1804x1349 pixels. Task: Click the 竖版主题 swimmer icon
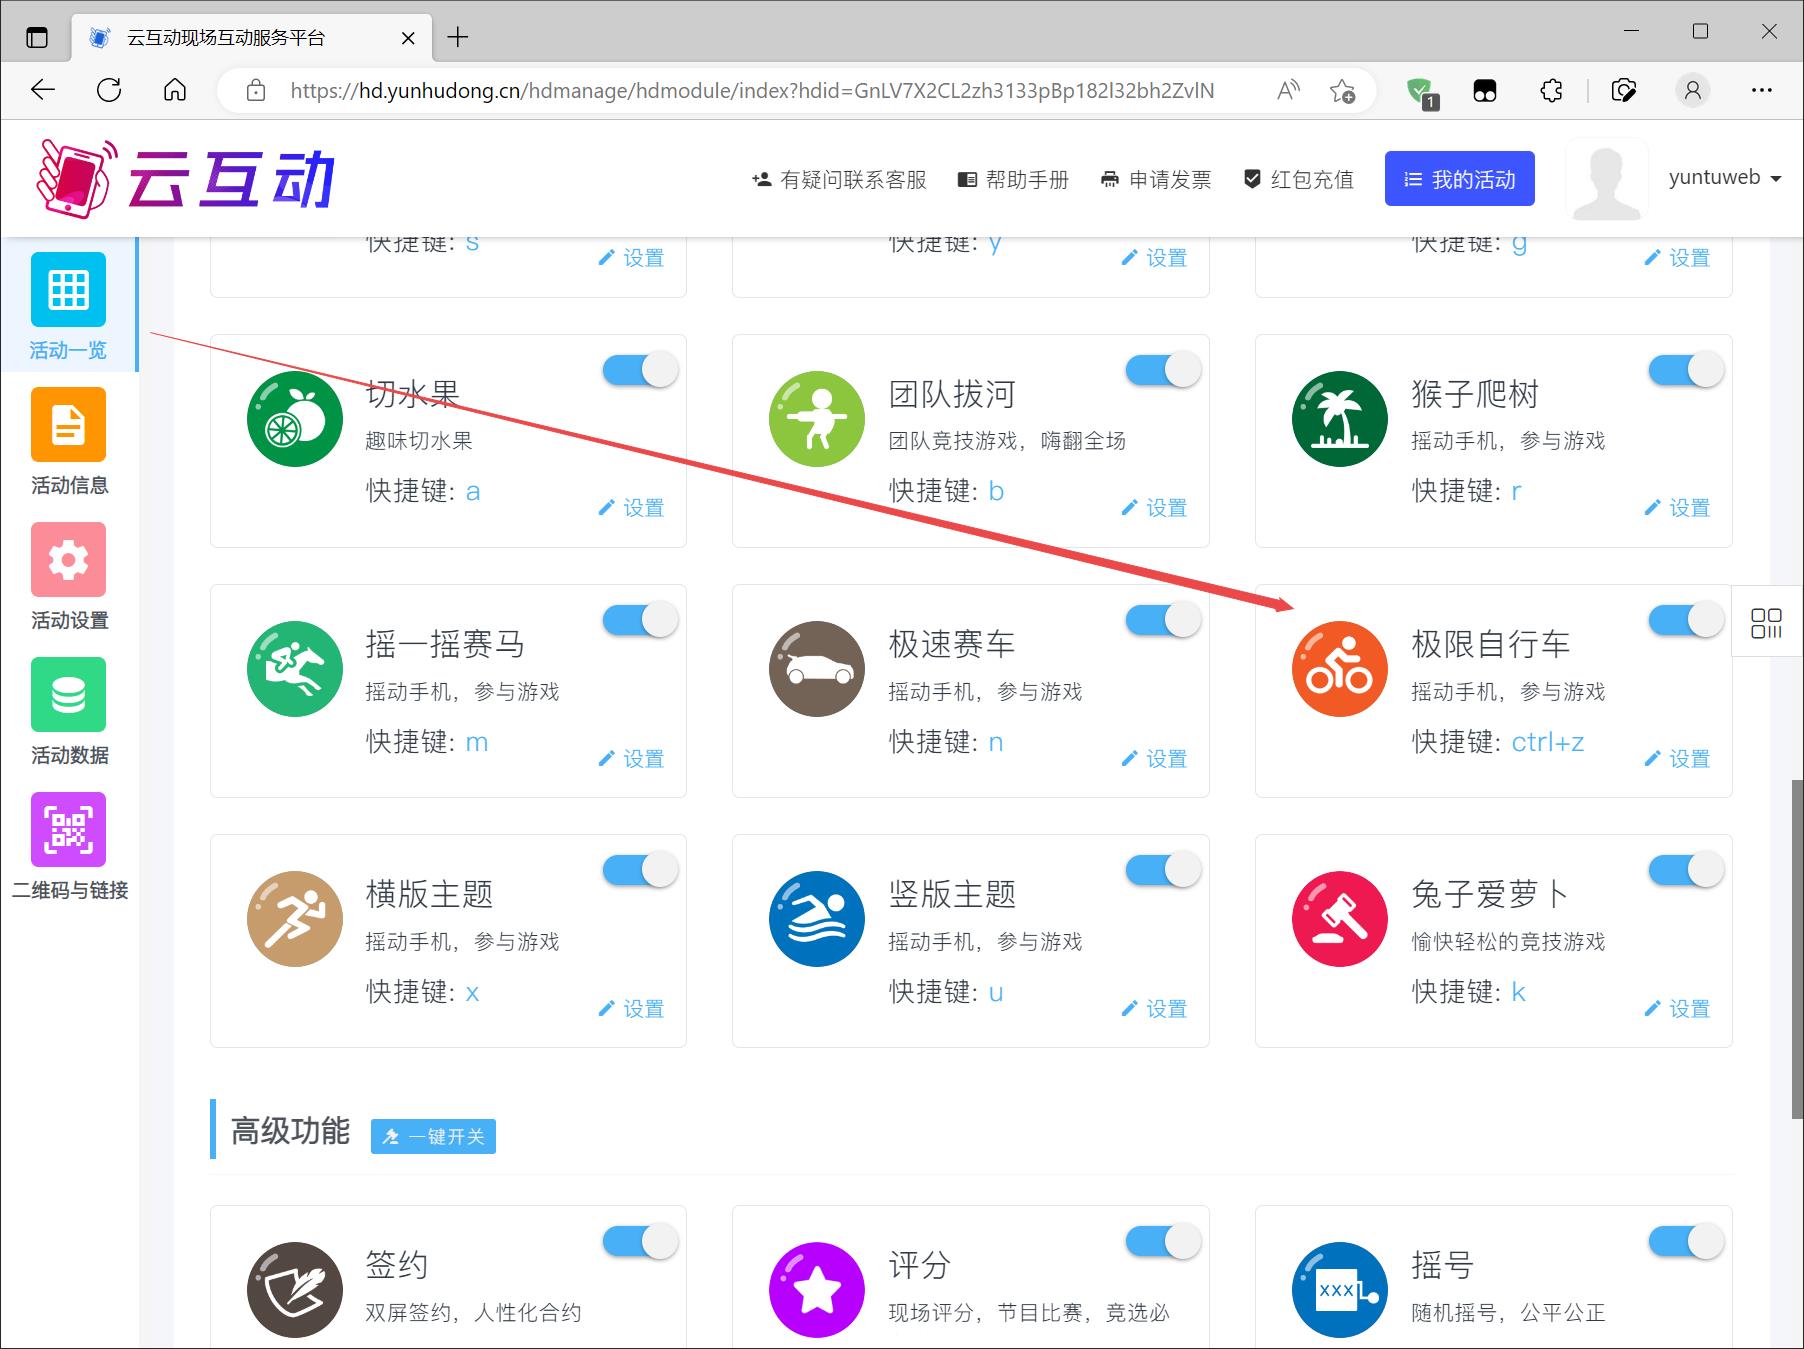[x=817, y=919]
